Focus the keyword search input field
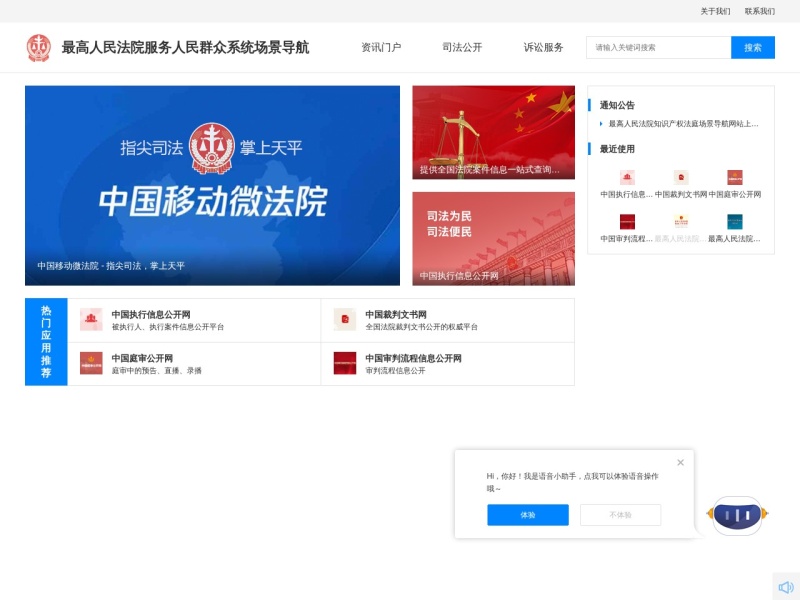 pos(659,47)
